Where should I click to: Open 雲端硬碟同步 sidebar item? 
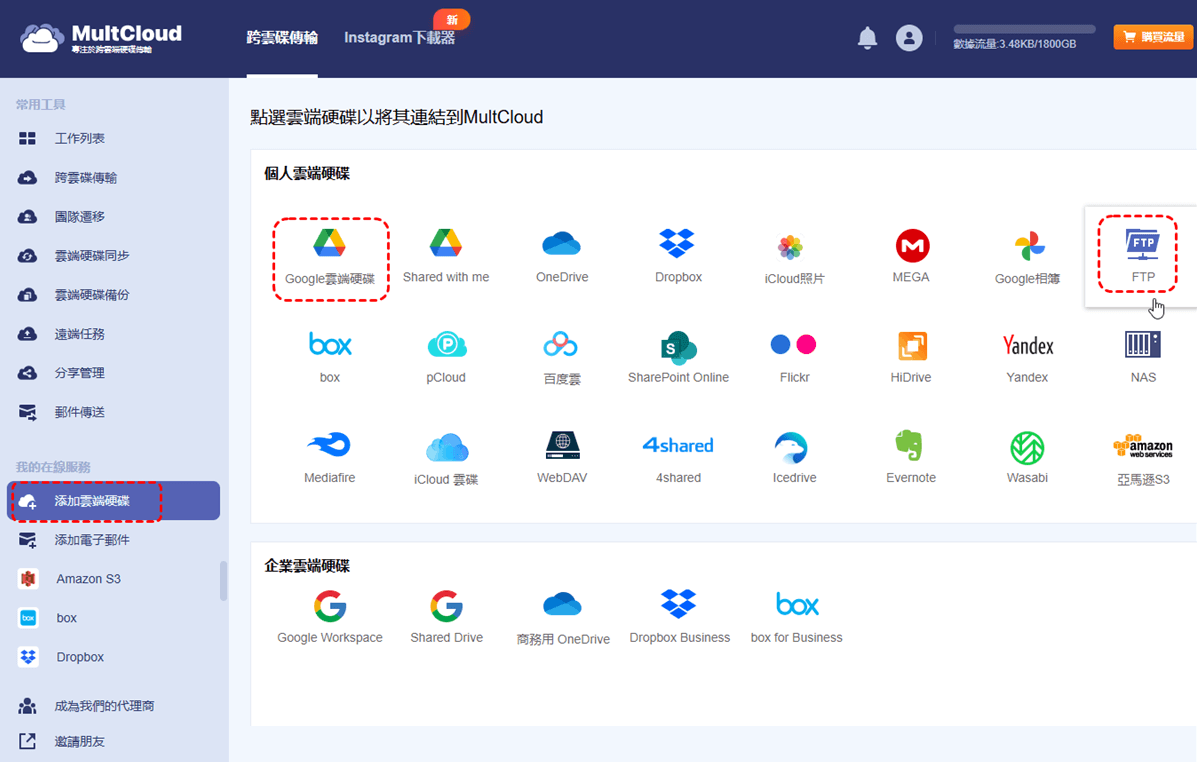(92, 256)
